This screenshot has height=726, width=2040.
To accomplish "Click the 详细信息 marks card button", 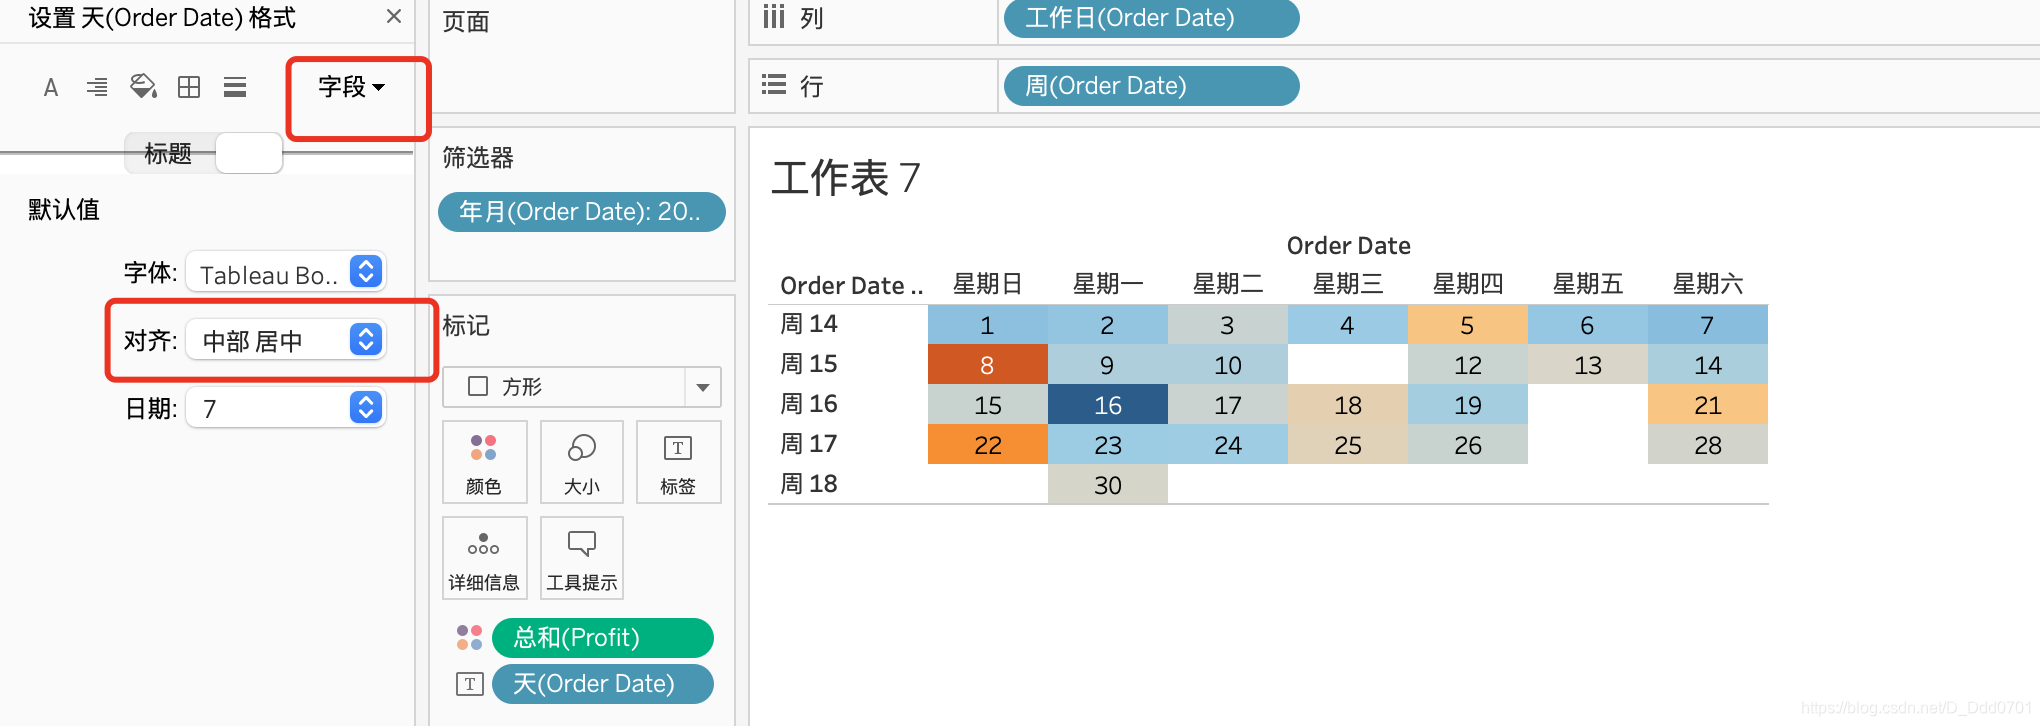I will coord(484,558).
